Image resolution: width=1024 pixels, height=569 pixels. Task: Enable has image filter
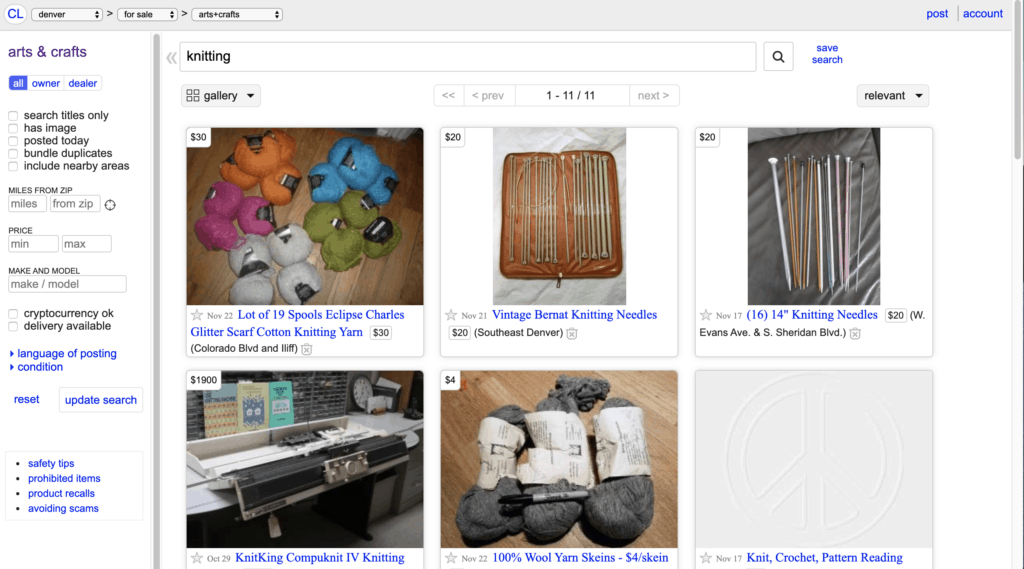(x=13, y=128)
